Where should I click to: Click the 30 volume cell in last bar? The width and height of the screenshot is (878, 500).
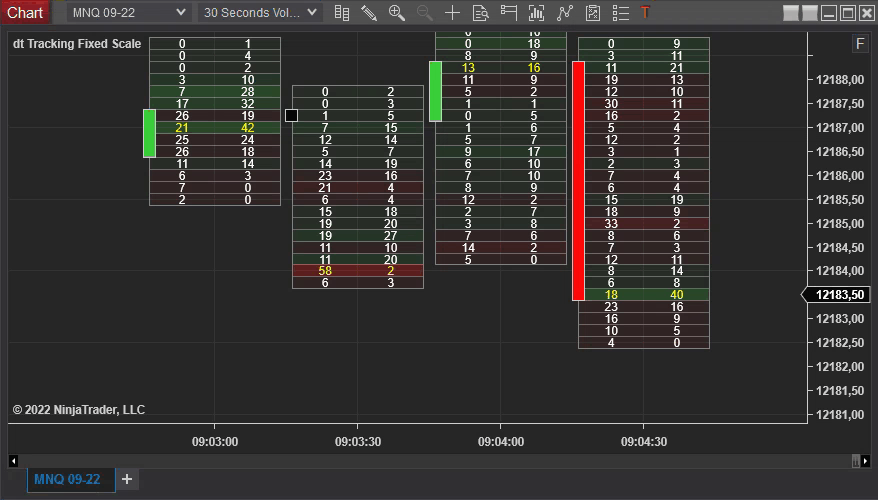pyautogui.click(x=611, y=104)
